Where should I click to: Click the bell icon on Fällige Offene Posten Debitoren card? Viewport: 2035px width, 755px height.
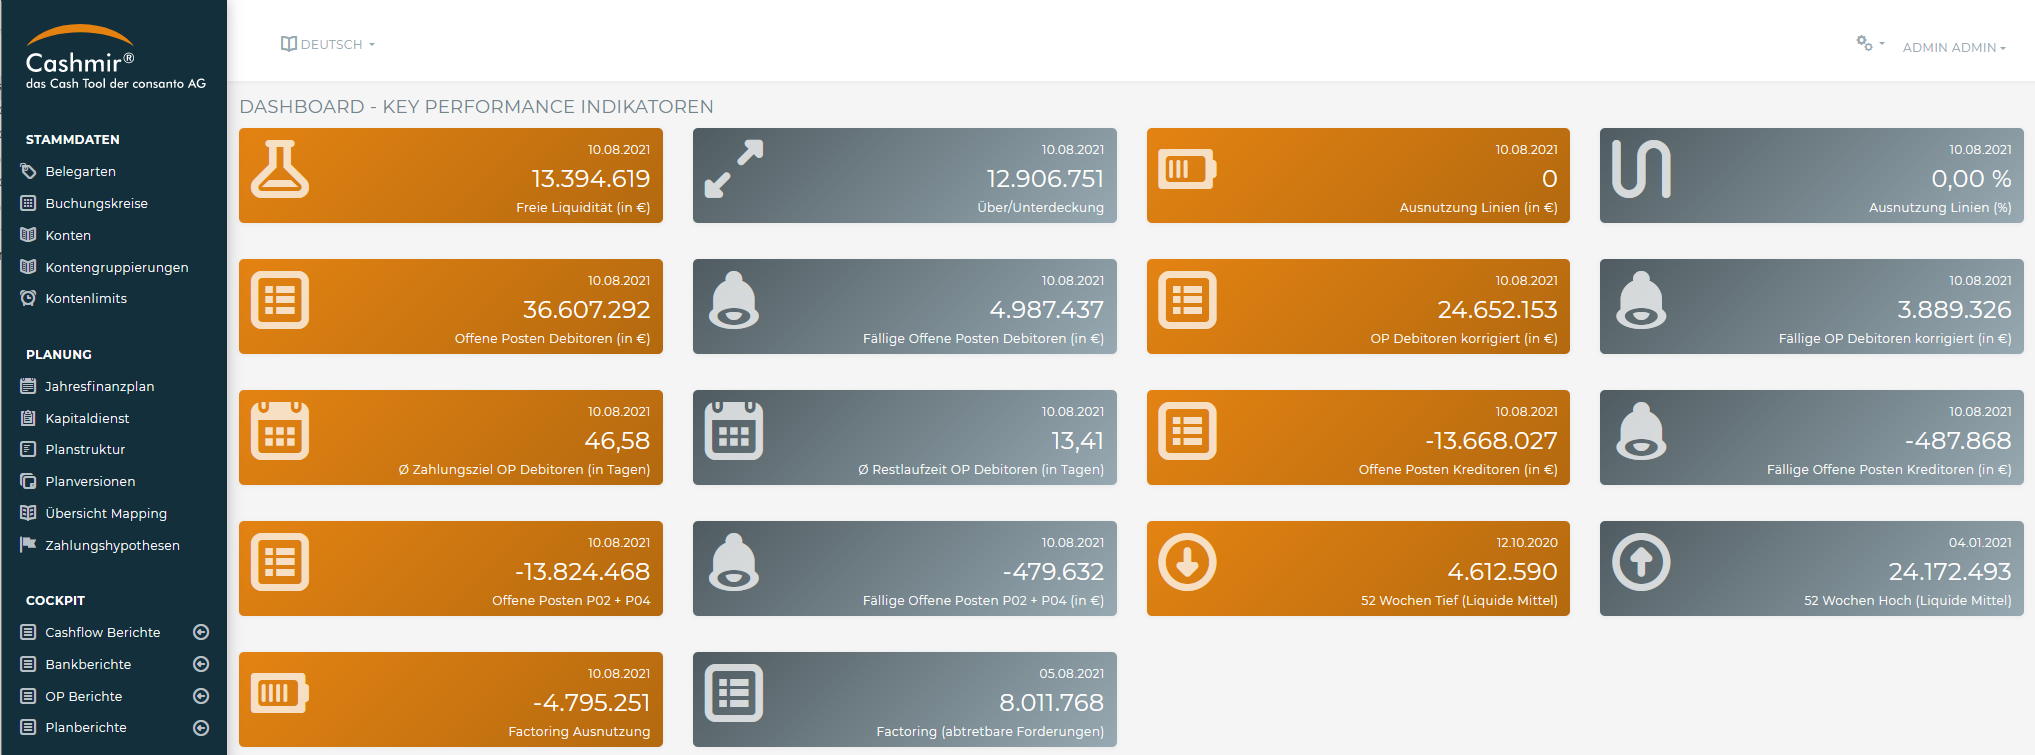coord(734,300)
